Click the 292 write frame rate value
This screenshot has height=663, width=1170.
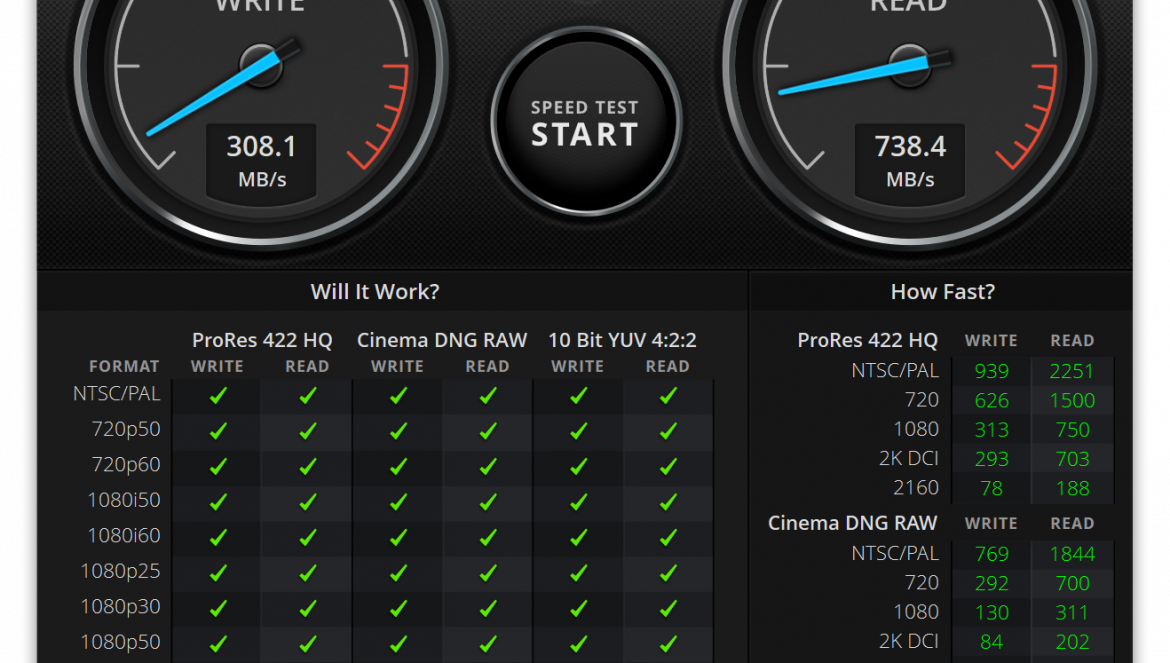pos(992,583)
